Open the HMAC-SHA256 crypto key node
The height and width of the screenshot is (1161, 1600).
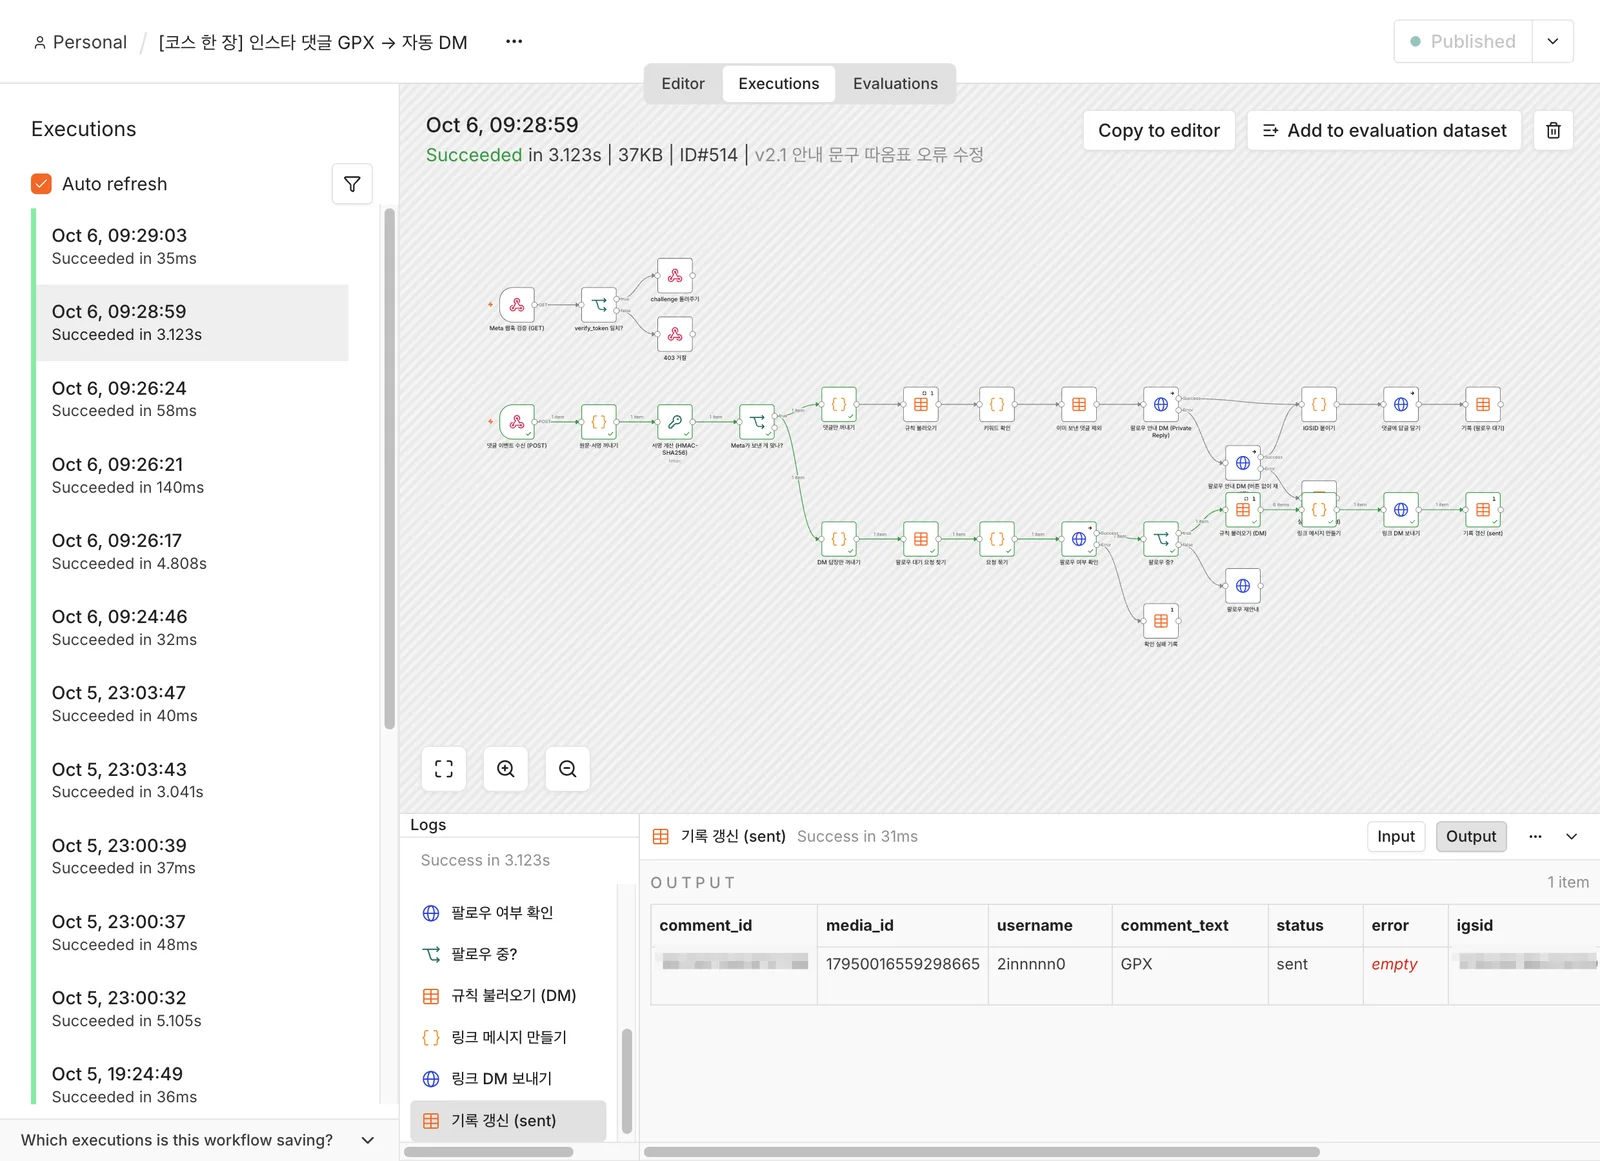pyautogui.click(x=675, y=422)
